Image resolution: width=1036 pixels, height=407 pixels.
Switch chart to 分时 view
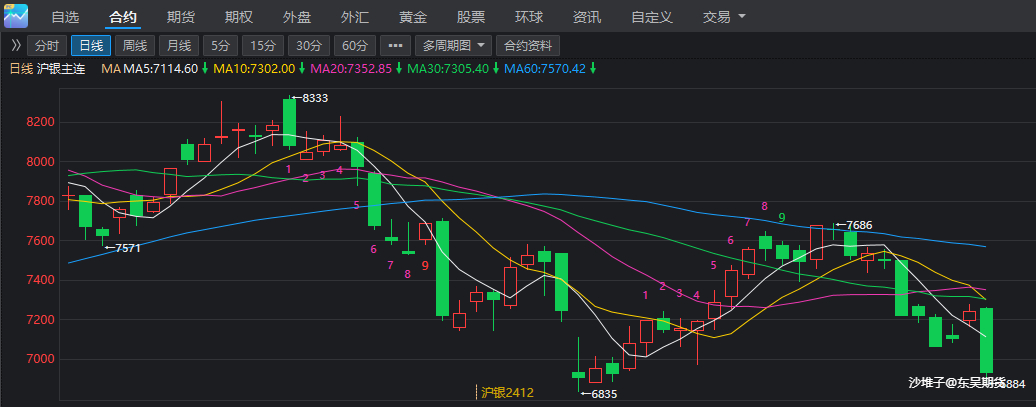pos(47,46)
